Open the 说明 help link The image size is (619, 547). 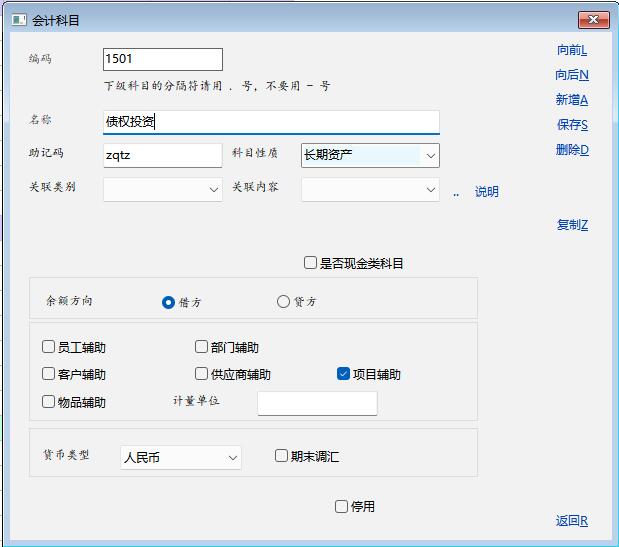486,192
